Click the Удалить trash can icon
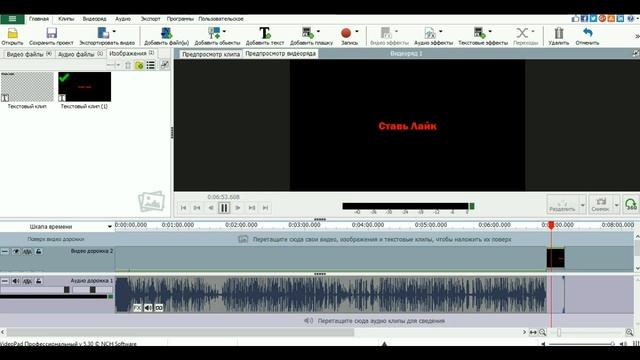The height and width of the screenshot is (360, 640). (558, 33)
